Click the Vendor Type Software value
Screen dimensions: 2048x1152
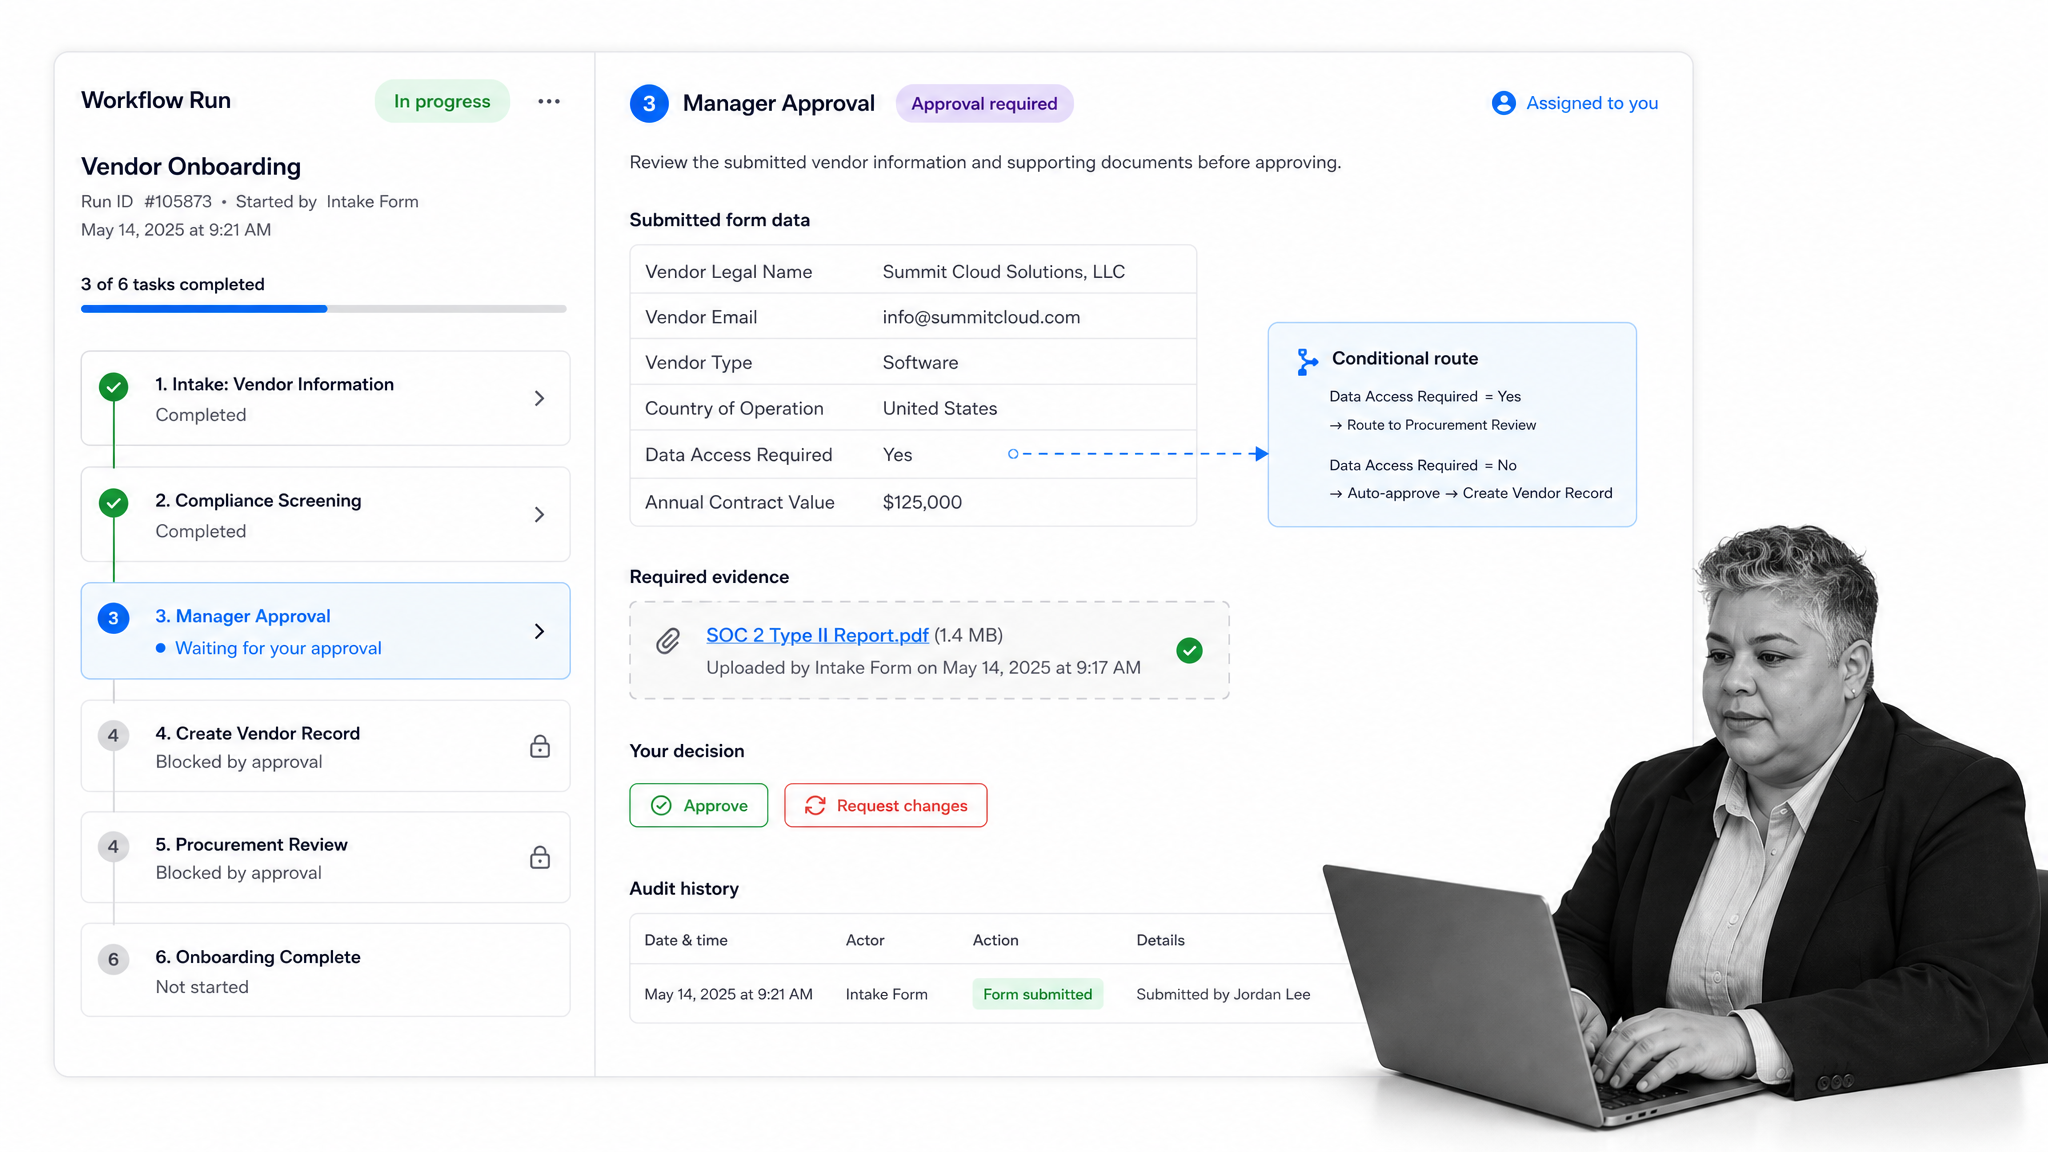[920, 363]
